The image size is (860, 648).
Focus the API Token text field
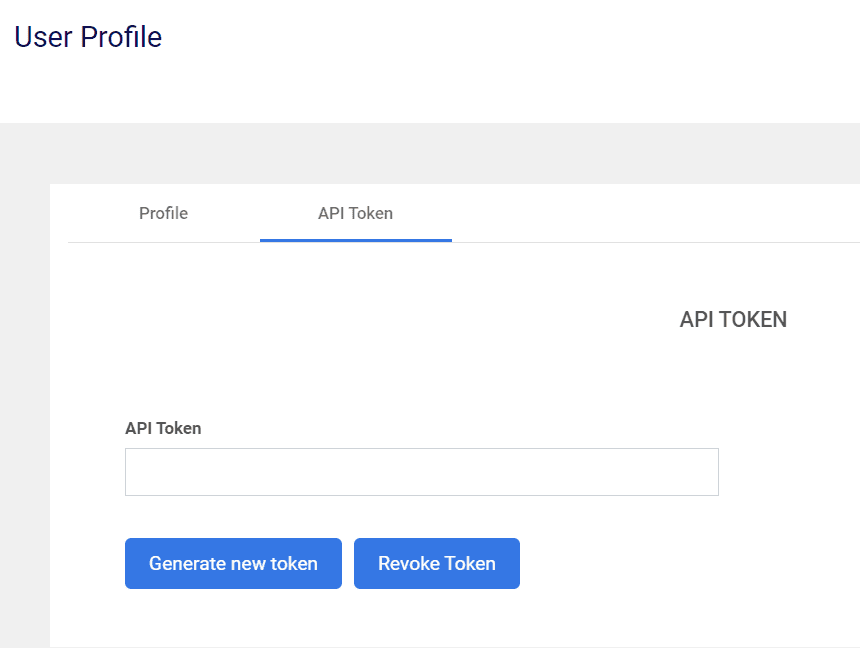coord(422,472)
